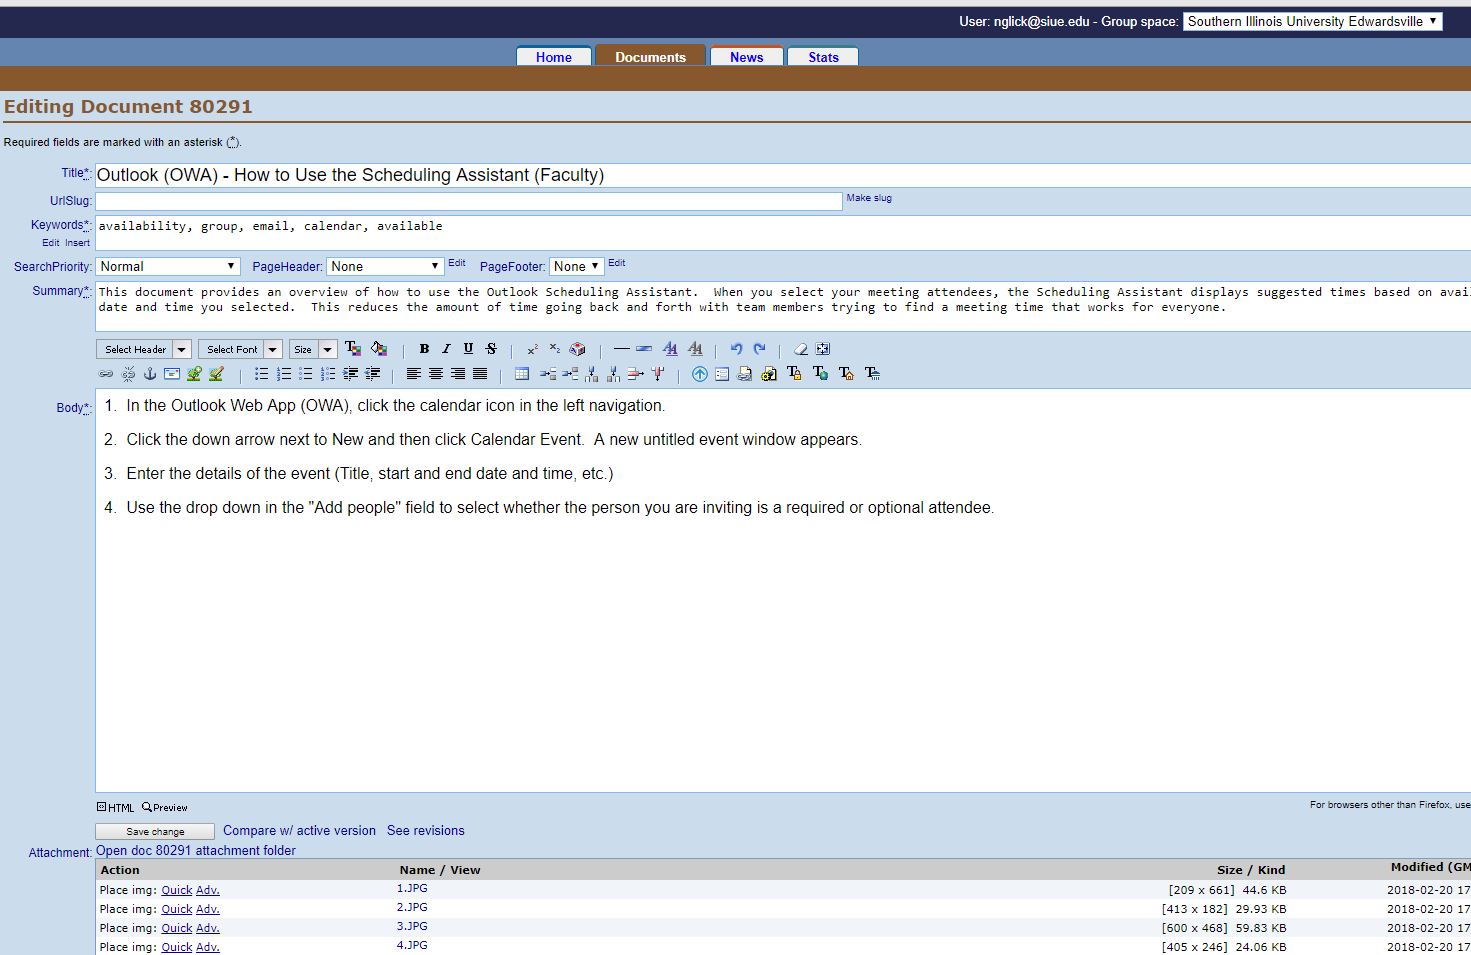Open the See revisions link
1471x955 pixels.
point(425,830)
